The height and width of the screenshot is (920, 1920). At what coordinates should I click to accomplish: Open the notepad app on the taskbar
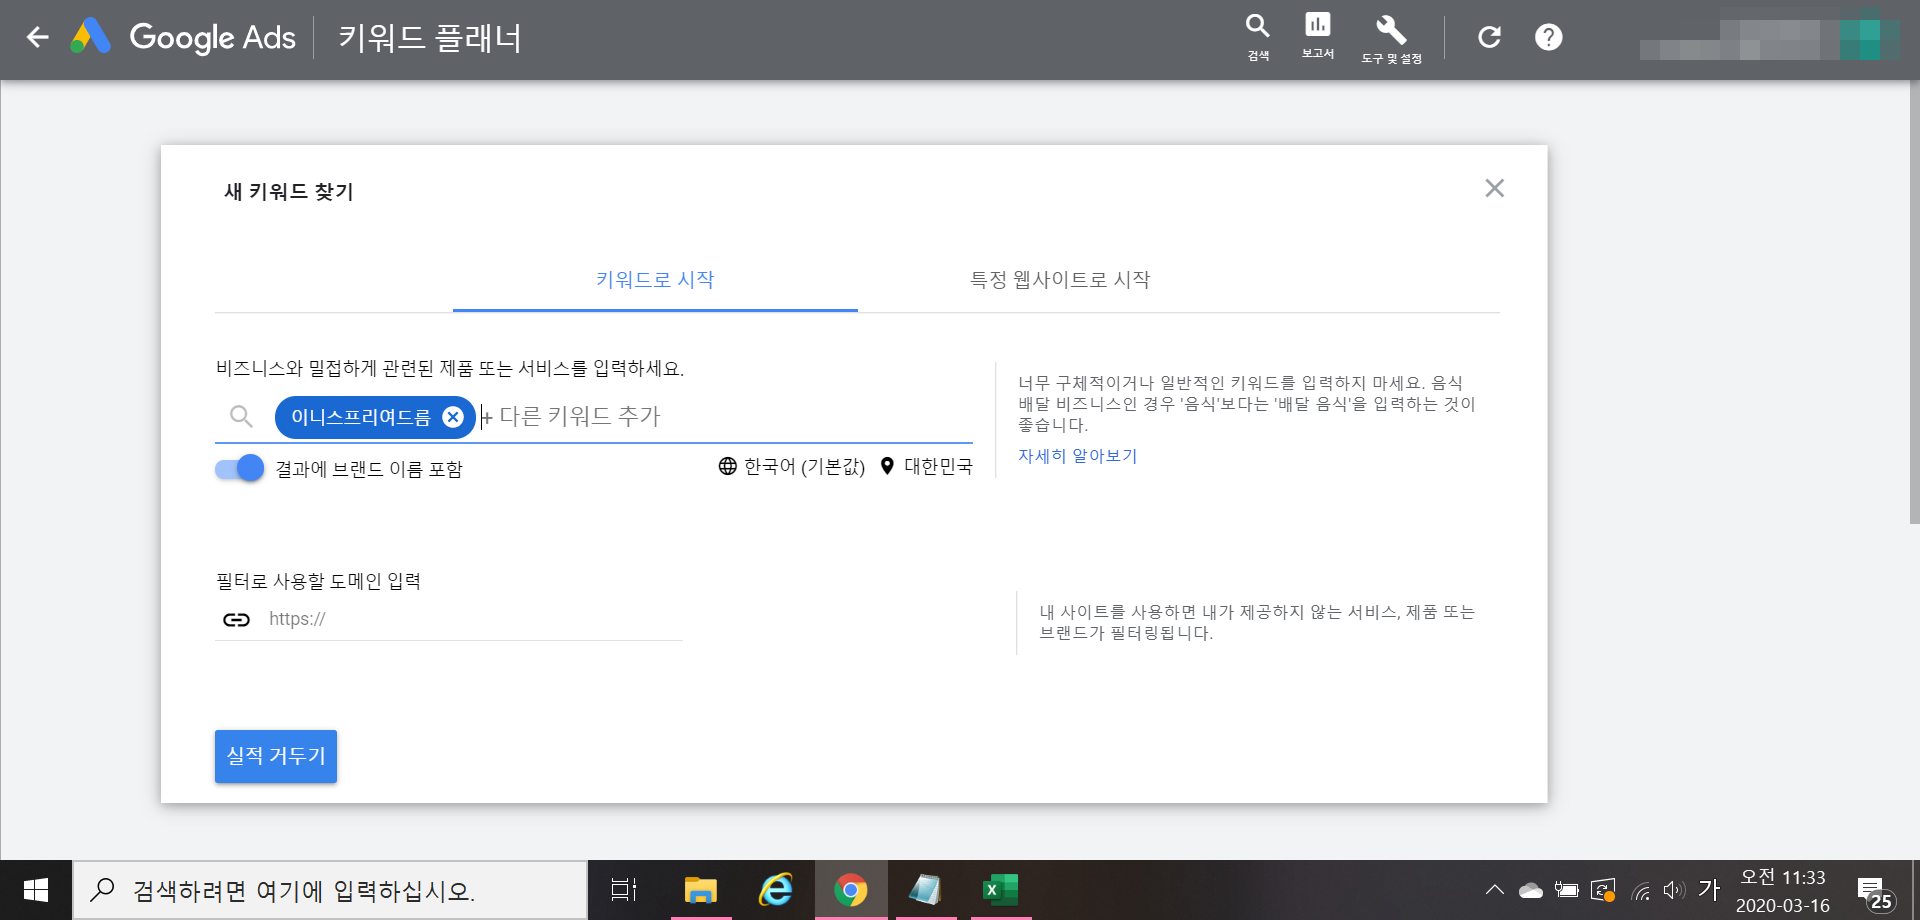click(x=926, y=890)
